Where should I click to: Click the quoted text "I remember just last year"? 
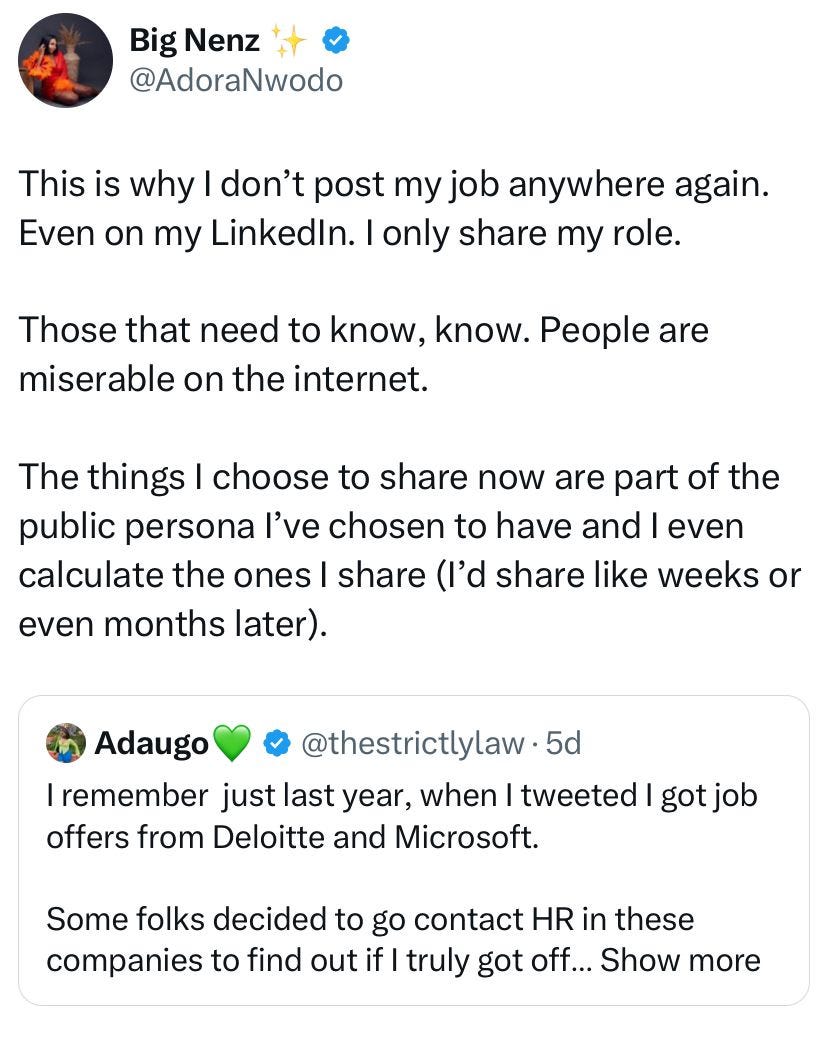(x=230, y=796)
